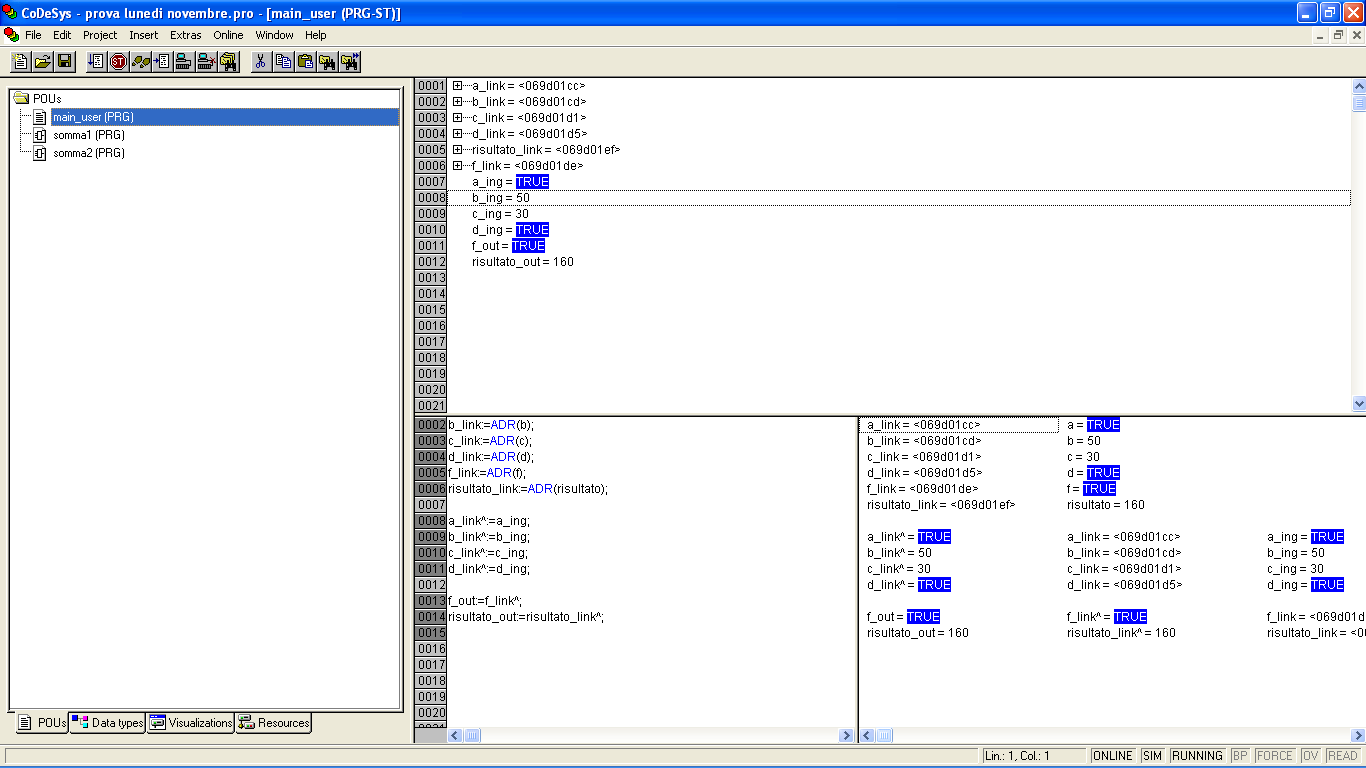Screen dimensions: 1366x768
Task: Click the Logout icon with red X
Action: [x=206, y=62]
